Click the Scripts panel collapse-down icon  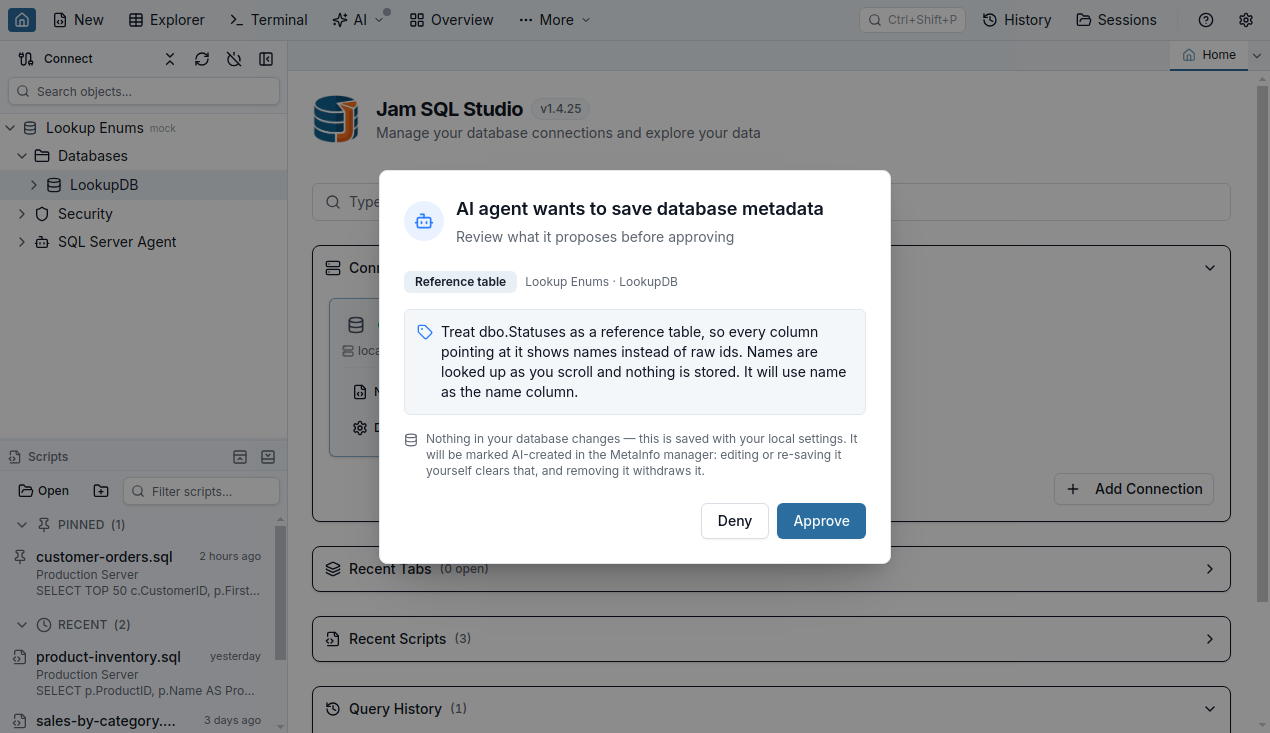tap(268, 457)
